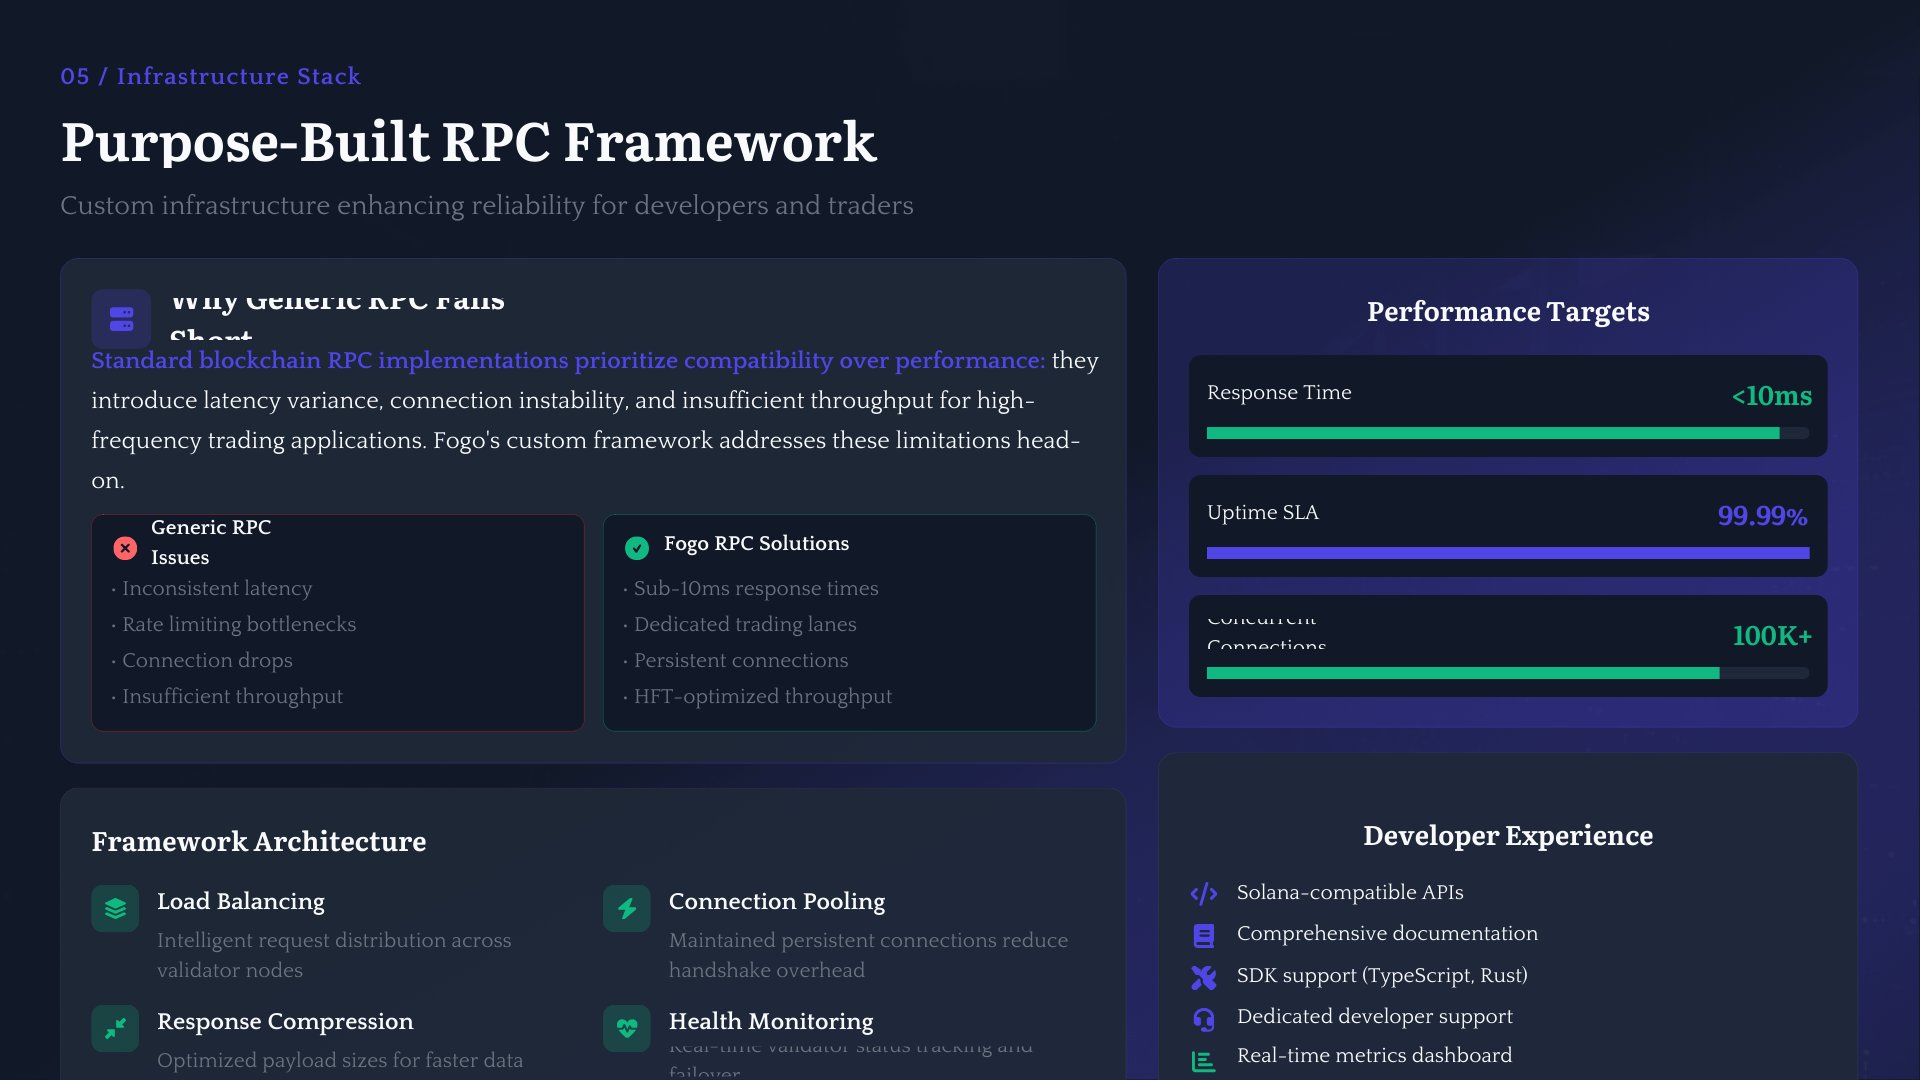
Task: Click the Health Monitoring heartbeat icon
Action: pos(627,1028)
